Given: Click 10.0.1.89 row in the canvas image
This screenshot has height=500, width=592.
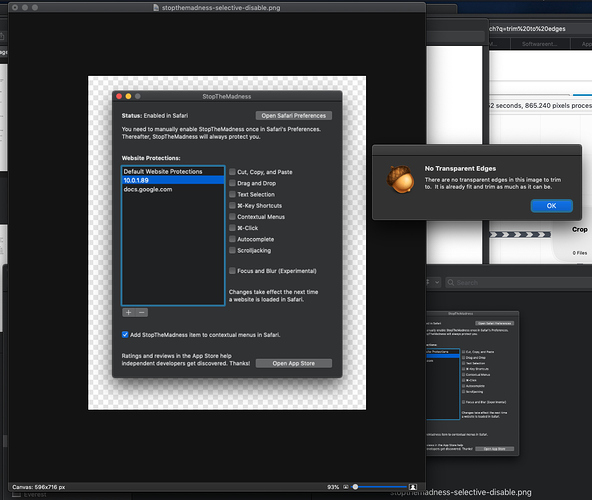Looking at the screenshot, I should point(173,180).
